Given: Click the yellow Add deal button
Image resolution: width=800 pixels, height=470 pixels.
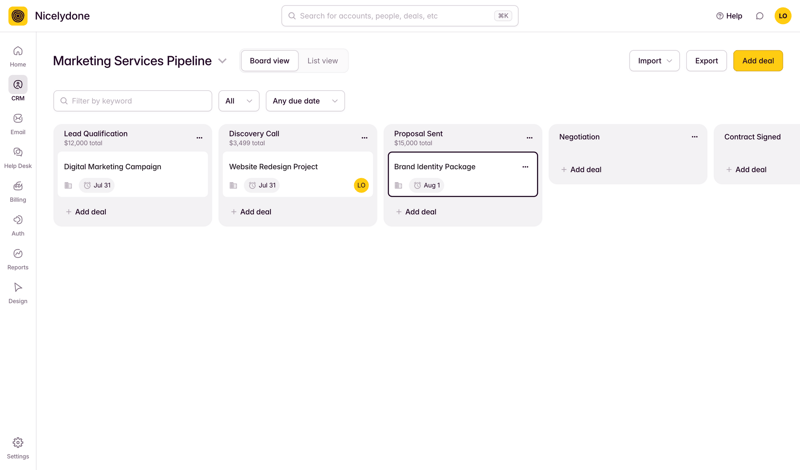Looking at the screenshot, I should click(x=758, y=61).
